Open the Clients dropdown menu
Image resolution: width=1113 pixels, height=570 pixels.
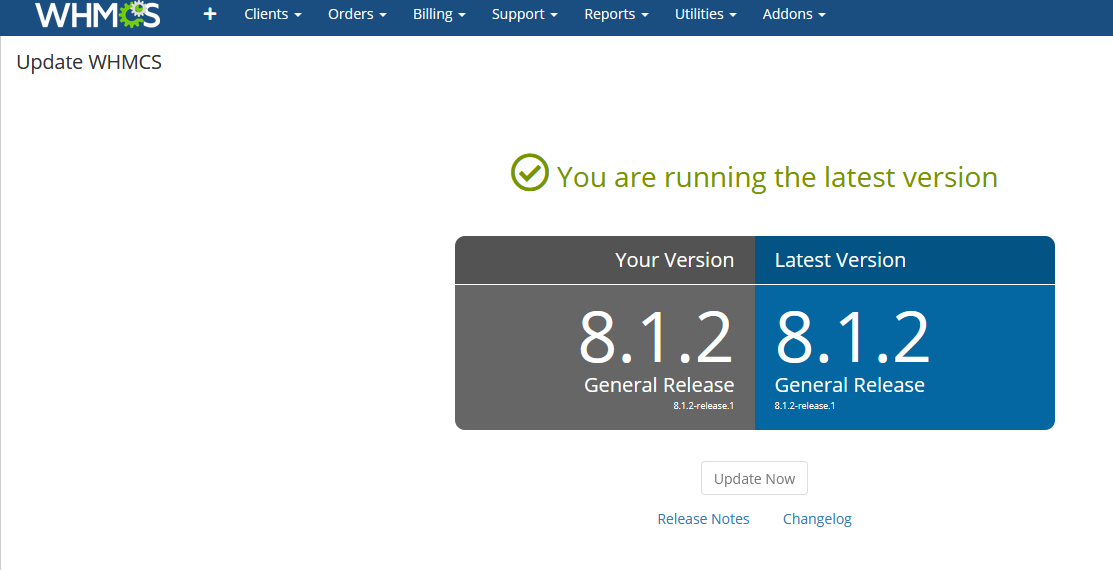(x=273, y=14)
